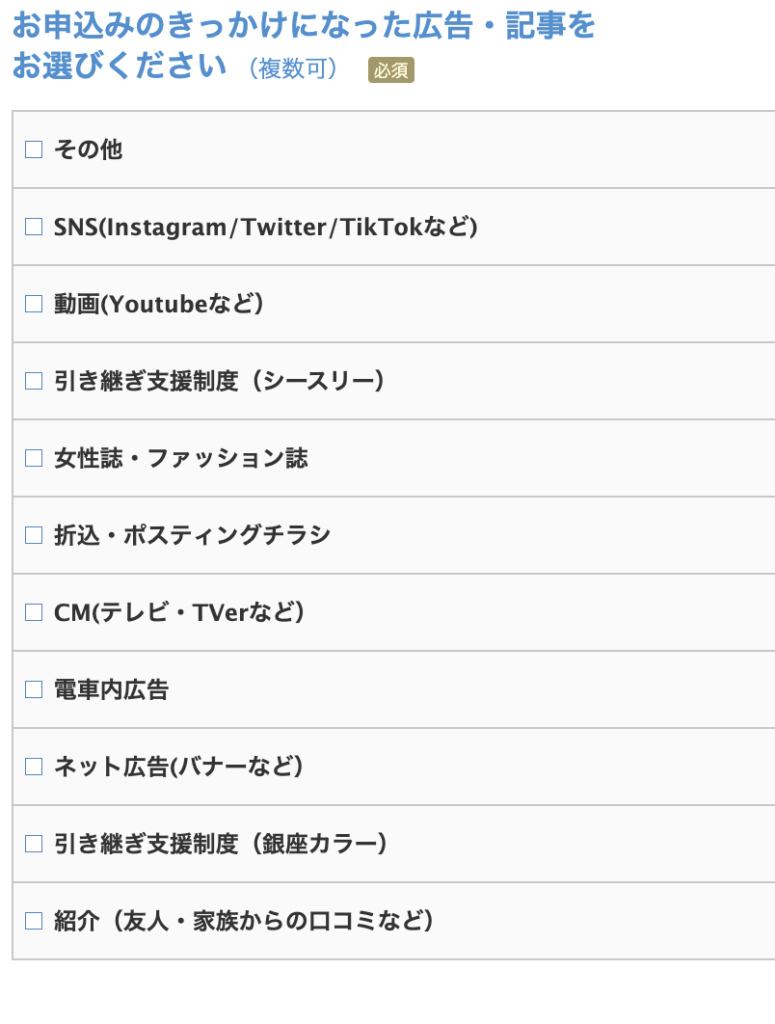Check the CM(テレビ・TVerなど) checkbox
Screen dimensions: 775x1024
click(x=34, y=612)
